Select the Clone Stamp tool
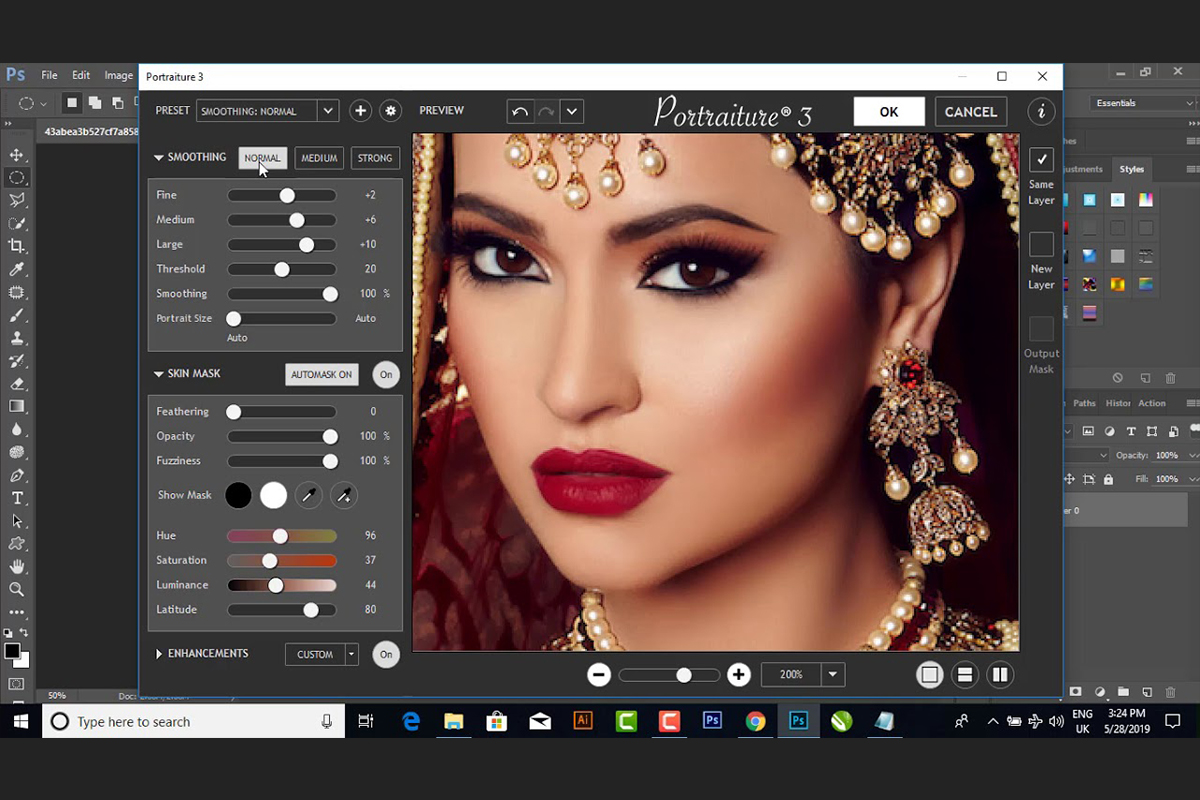 tap(17, 338)
